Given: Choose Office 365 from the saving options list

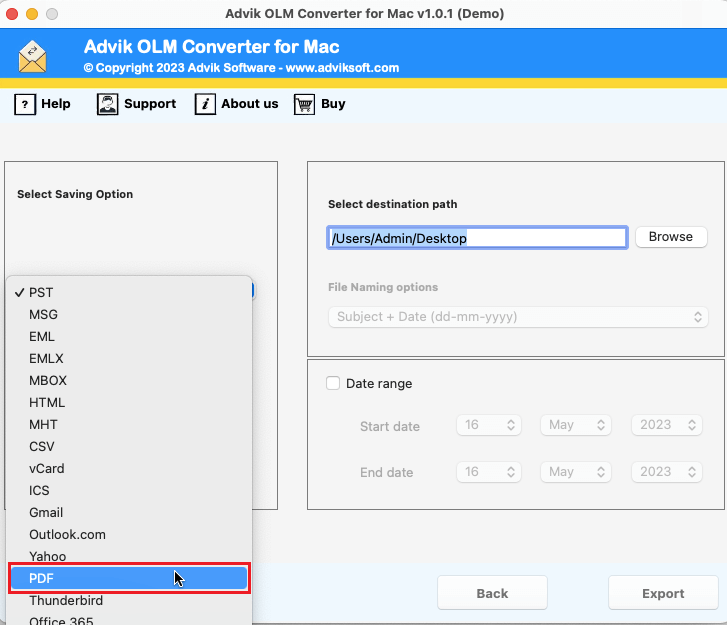Looking at the screenshot, I should tap(129, 619).
